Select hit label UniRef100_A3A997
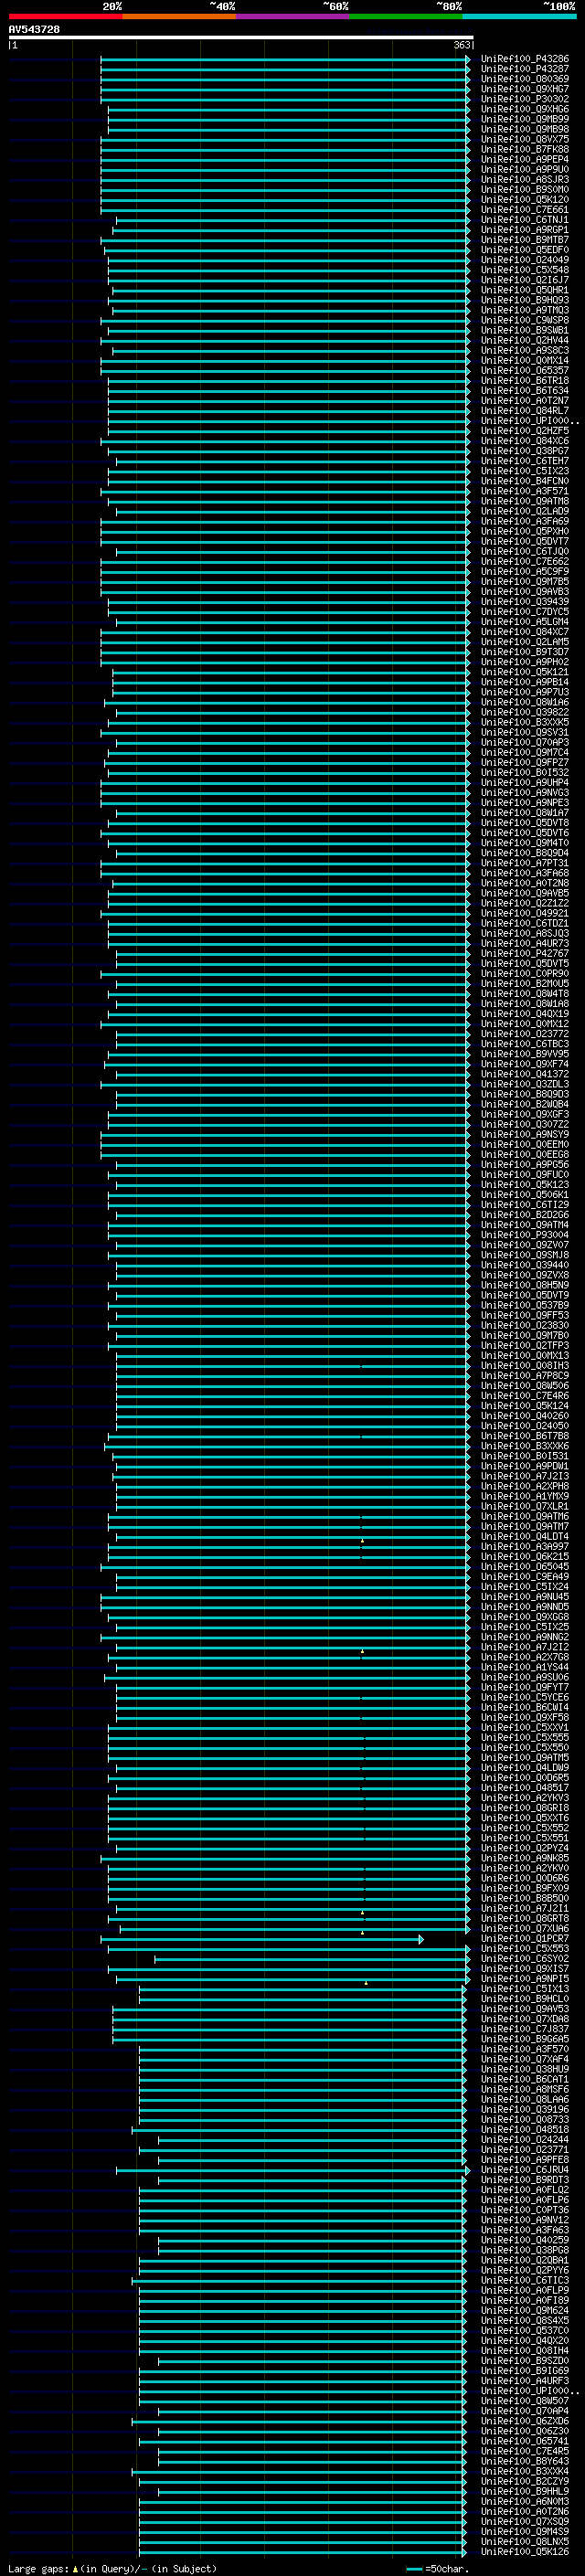Image resolution: width=585 pixels, height=2576 pixels. pos(524,1546)
